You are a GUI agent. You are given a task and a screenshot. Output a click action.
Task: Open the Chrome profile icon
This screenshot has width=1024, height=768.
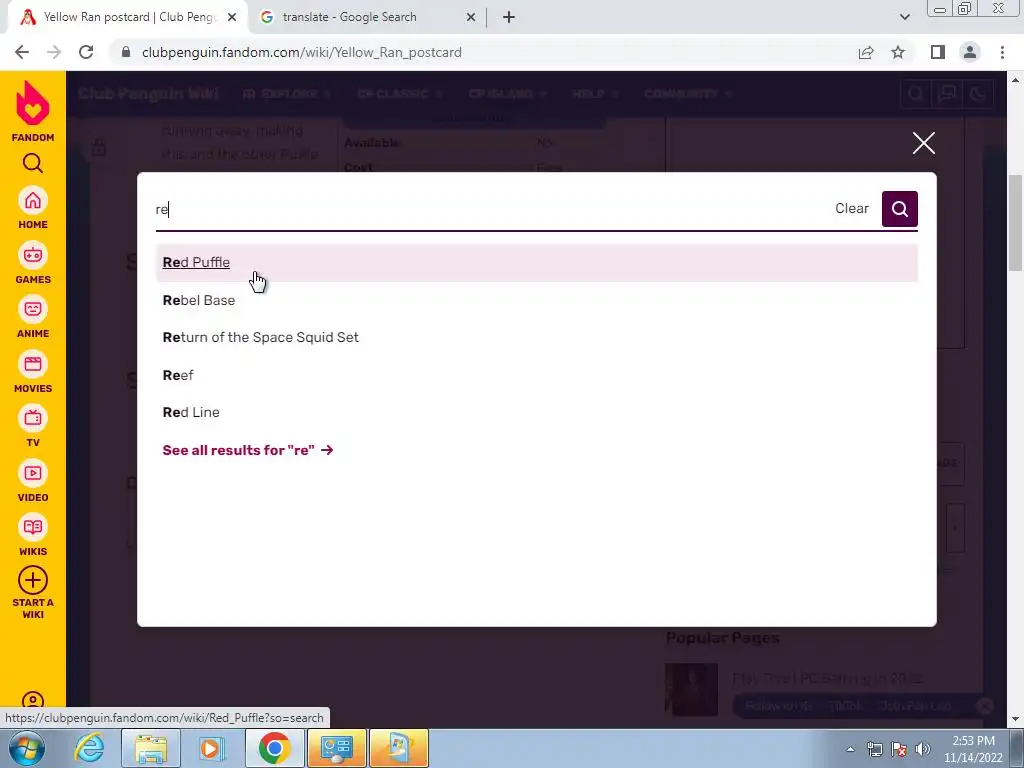coord(970,52)
